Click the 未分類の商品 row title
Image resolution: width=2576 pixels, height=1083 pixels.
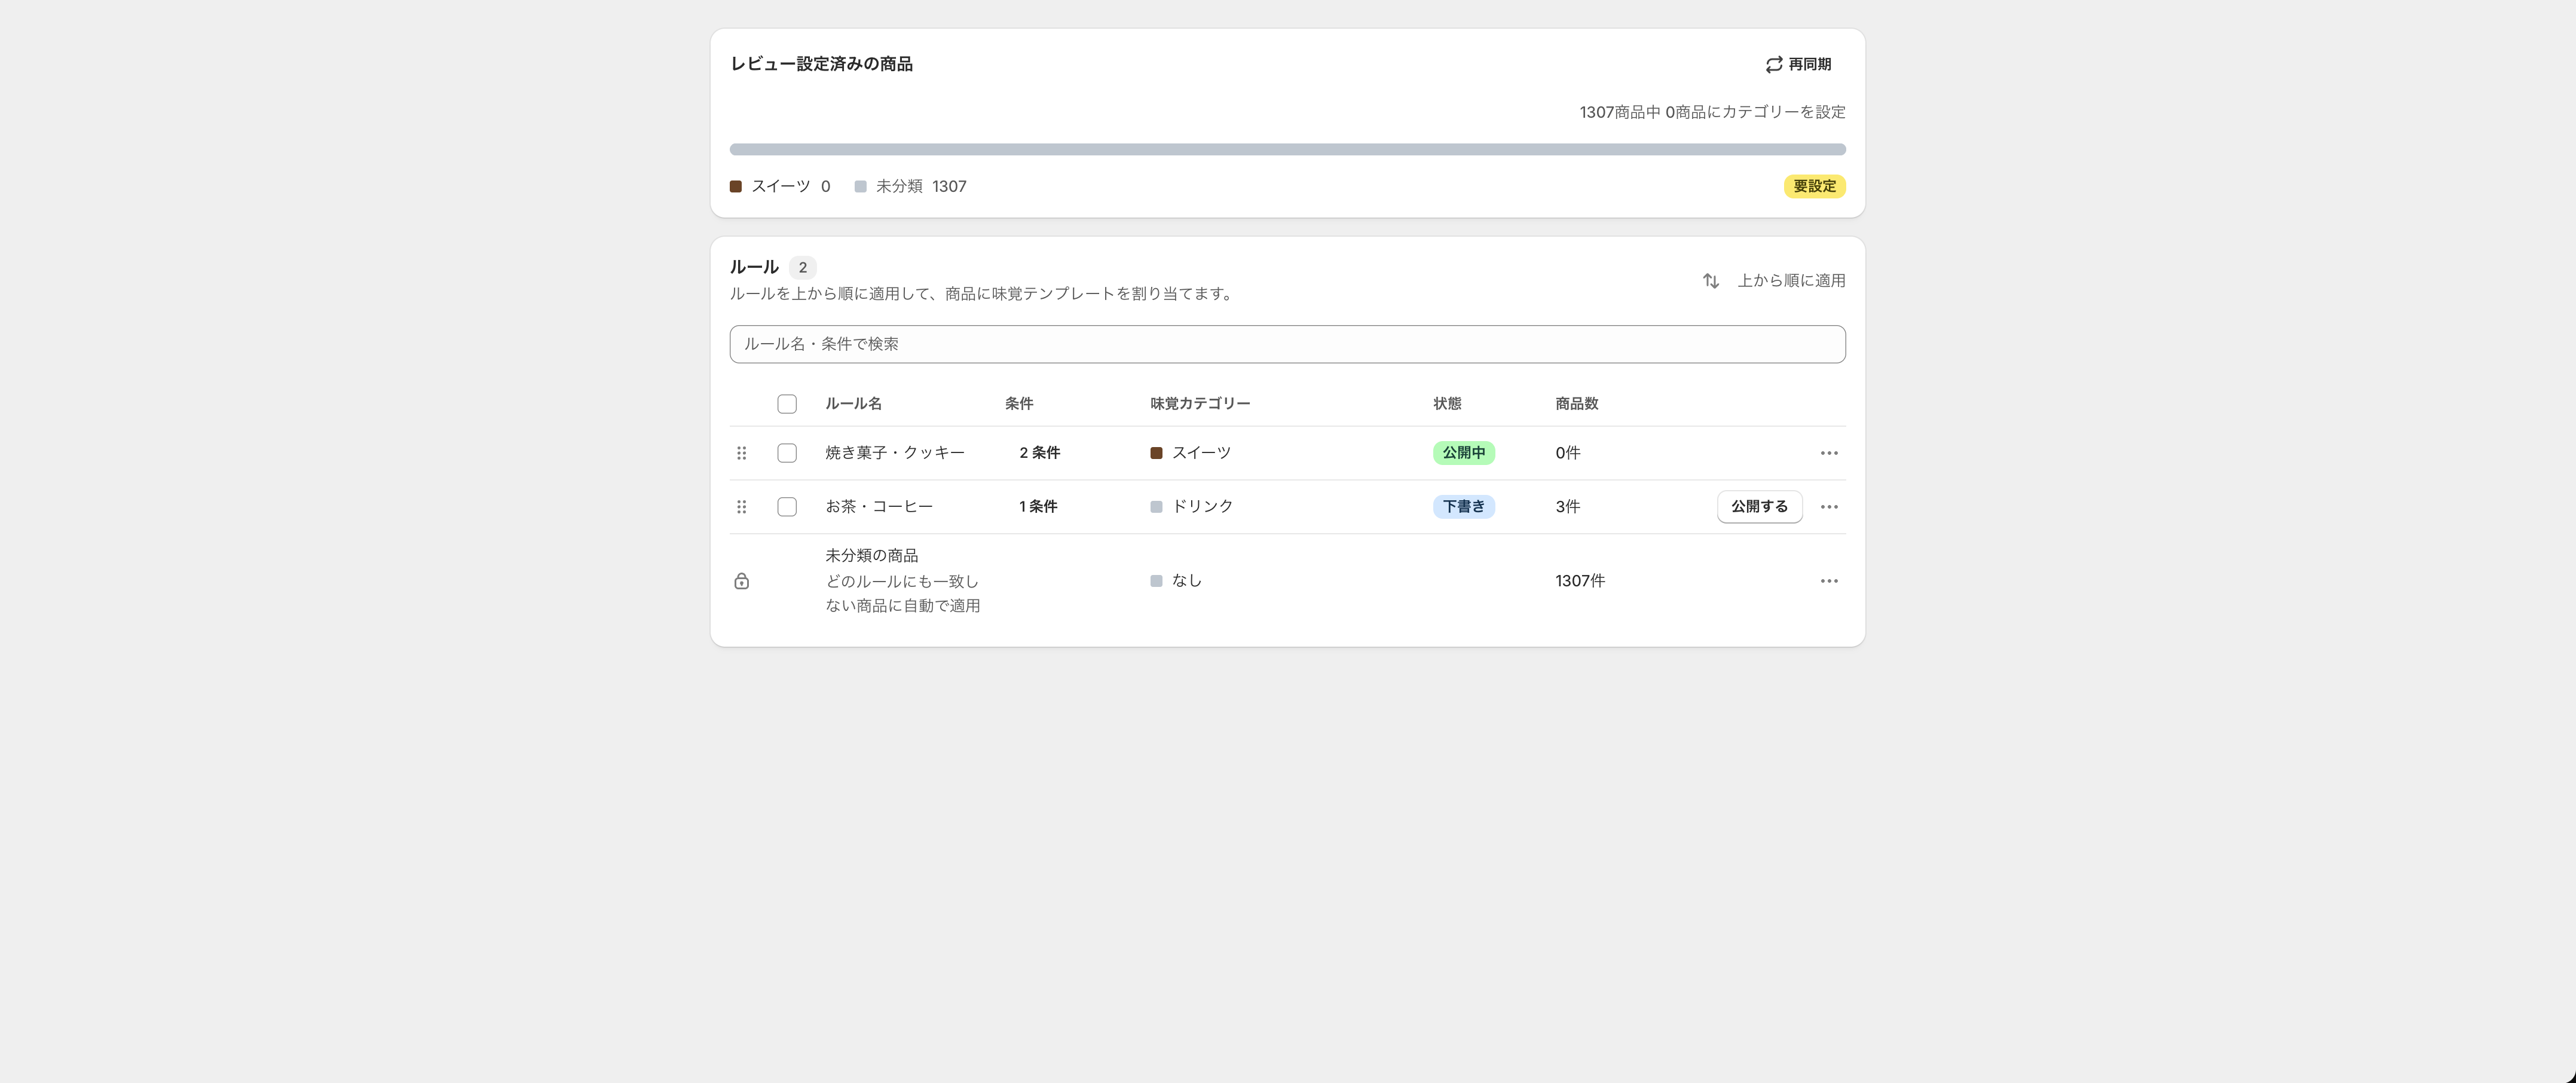(x=871, y=556)
